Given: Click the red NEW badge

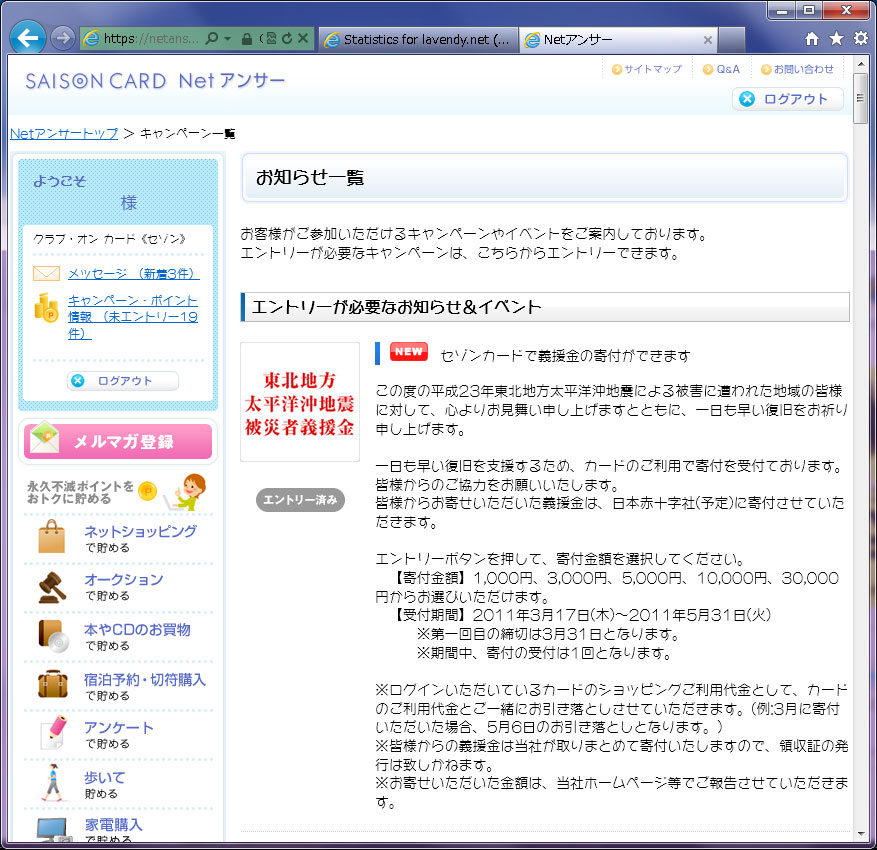Looking at the screenshot, I should pos(409,352).
